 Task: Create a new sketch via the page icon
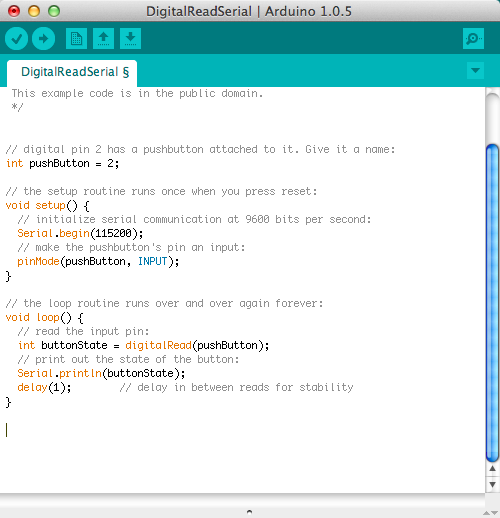(76, 39)
